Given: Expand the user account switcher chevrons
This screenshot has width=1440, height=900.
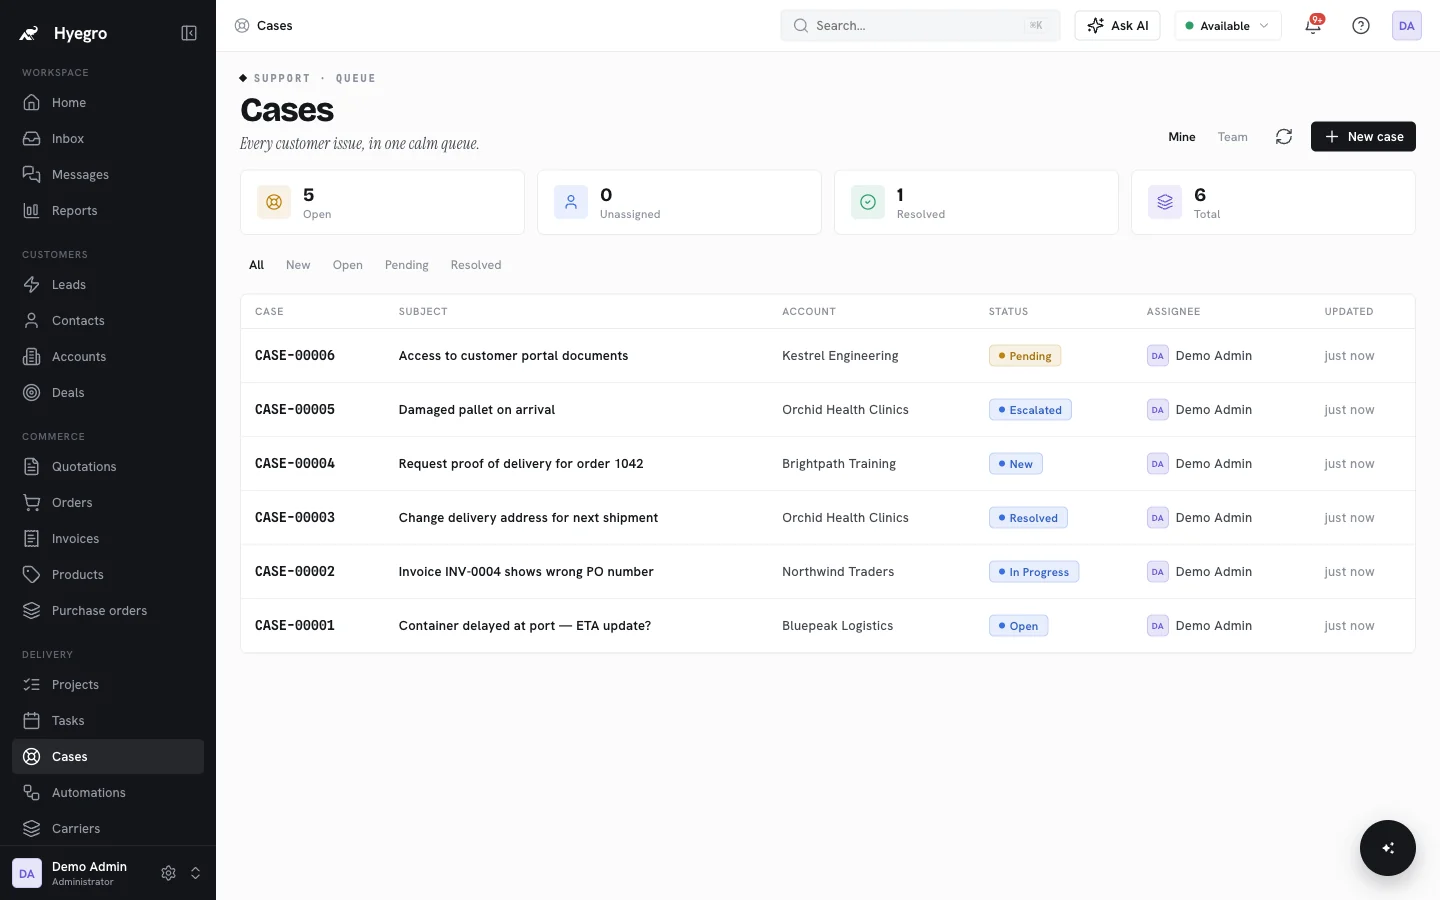Looking at the screenshot, I should [195, 873].
